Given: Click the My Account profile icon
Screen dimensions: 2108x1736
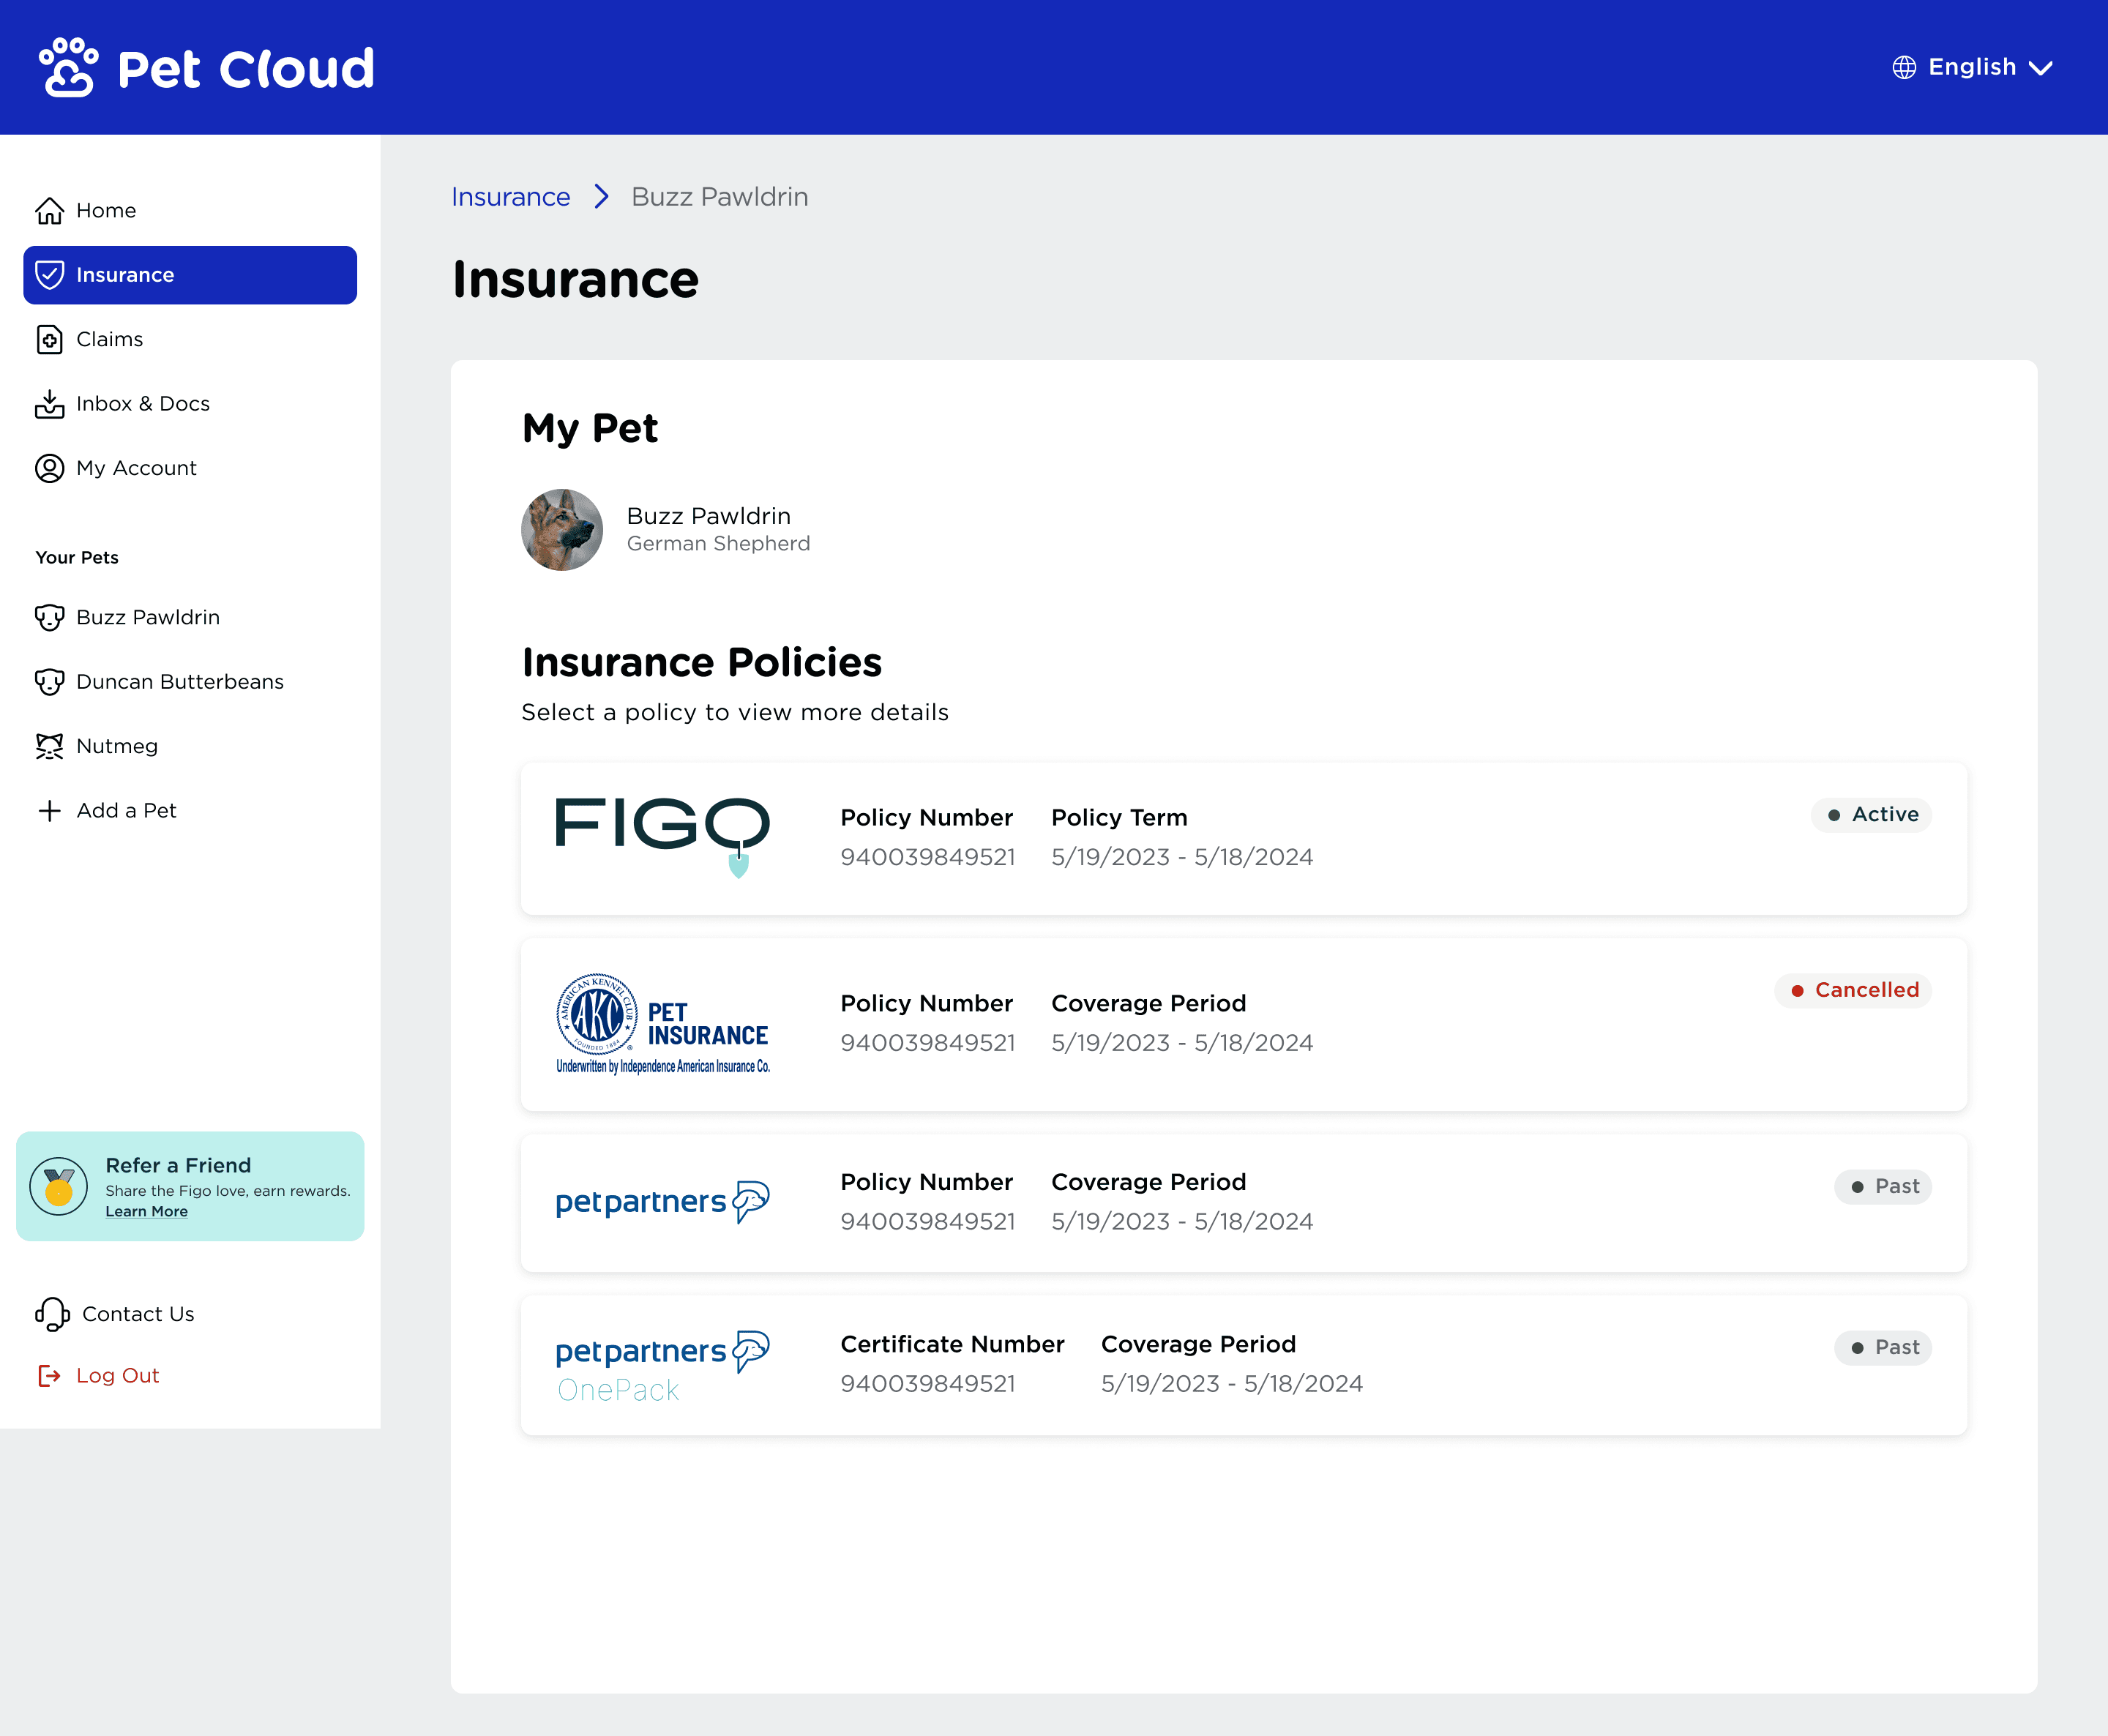Looking at the screenshot, I should [x=49, y=468].
